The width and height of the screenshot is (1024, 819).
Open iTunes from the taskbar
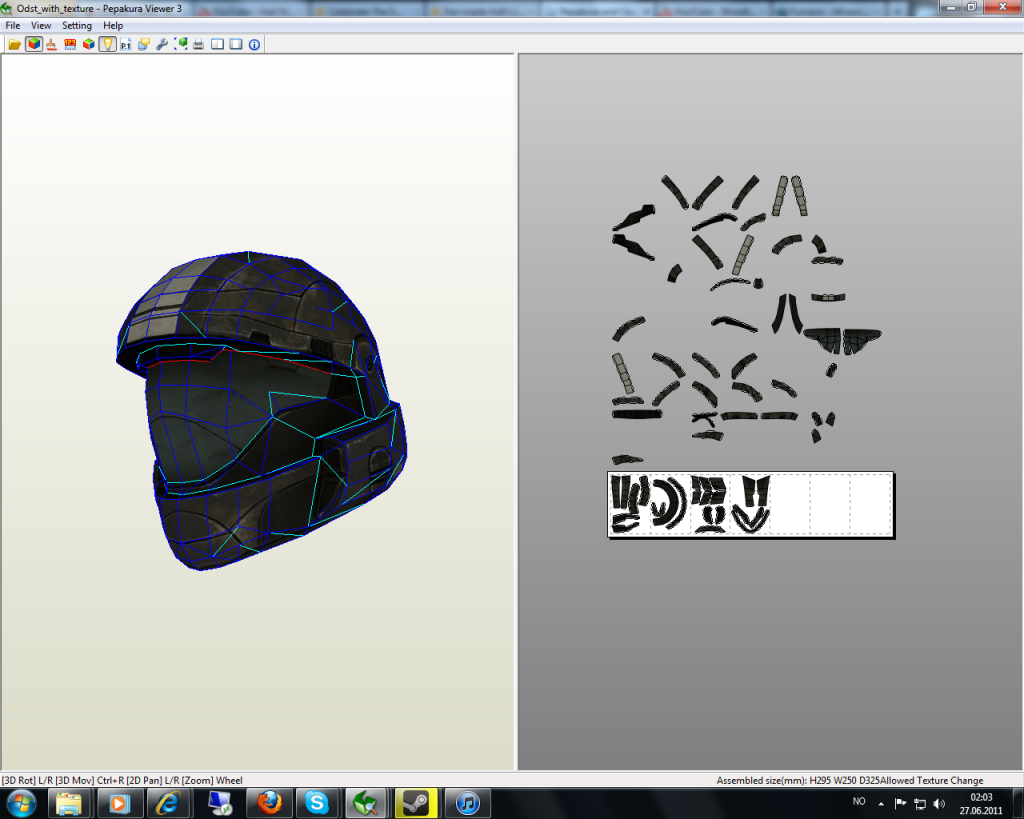[467, 803]
